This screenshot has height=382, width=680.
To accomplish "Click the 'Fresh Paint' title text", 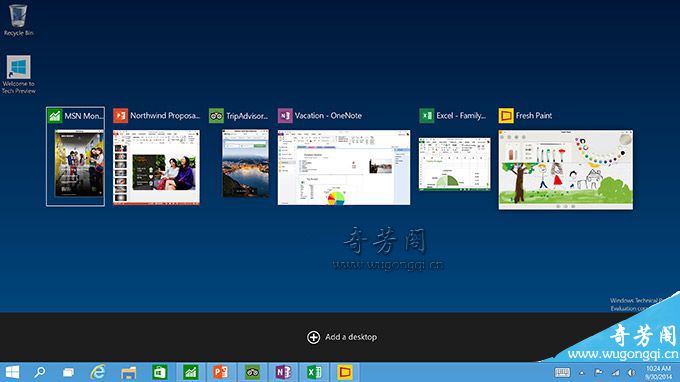I will (x=534, y=116).
